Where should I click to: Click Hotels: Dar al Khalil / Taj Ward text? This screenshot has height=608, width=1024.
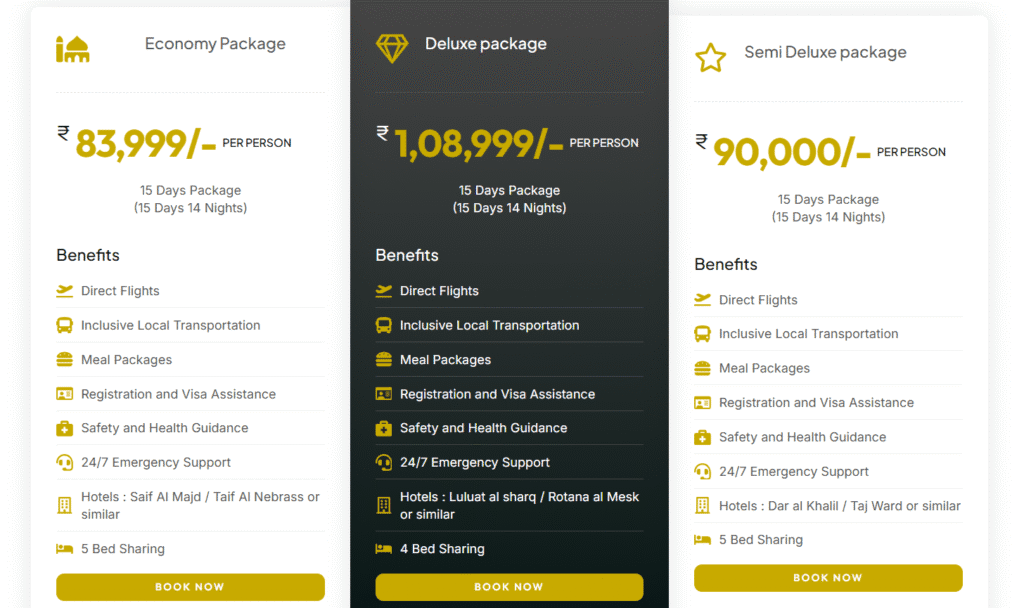click(840, 506)
